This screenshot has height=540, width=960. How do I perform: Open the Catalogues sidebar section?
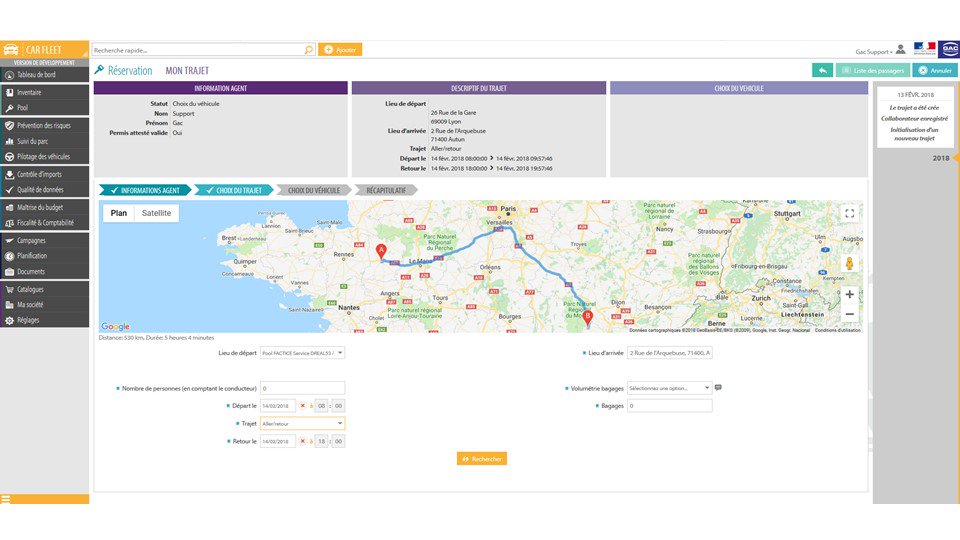(x=44, y=289)
